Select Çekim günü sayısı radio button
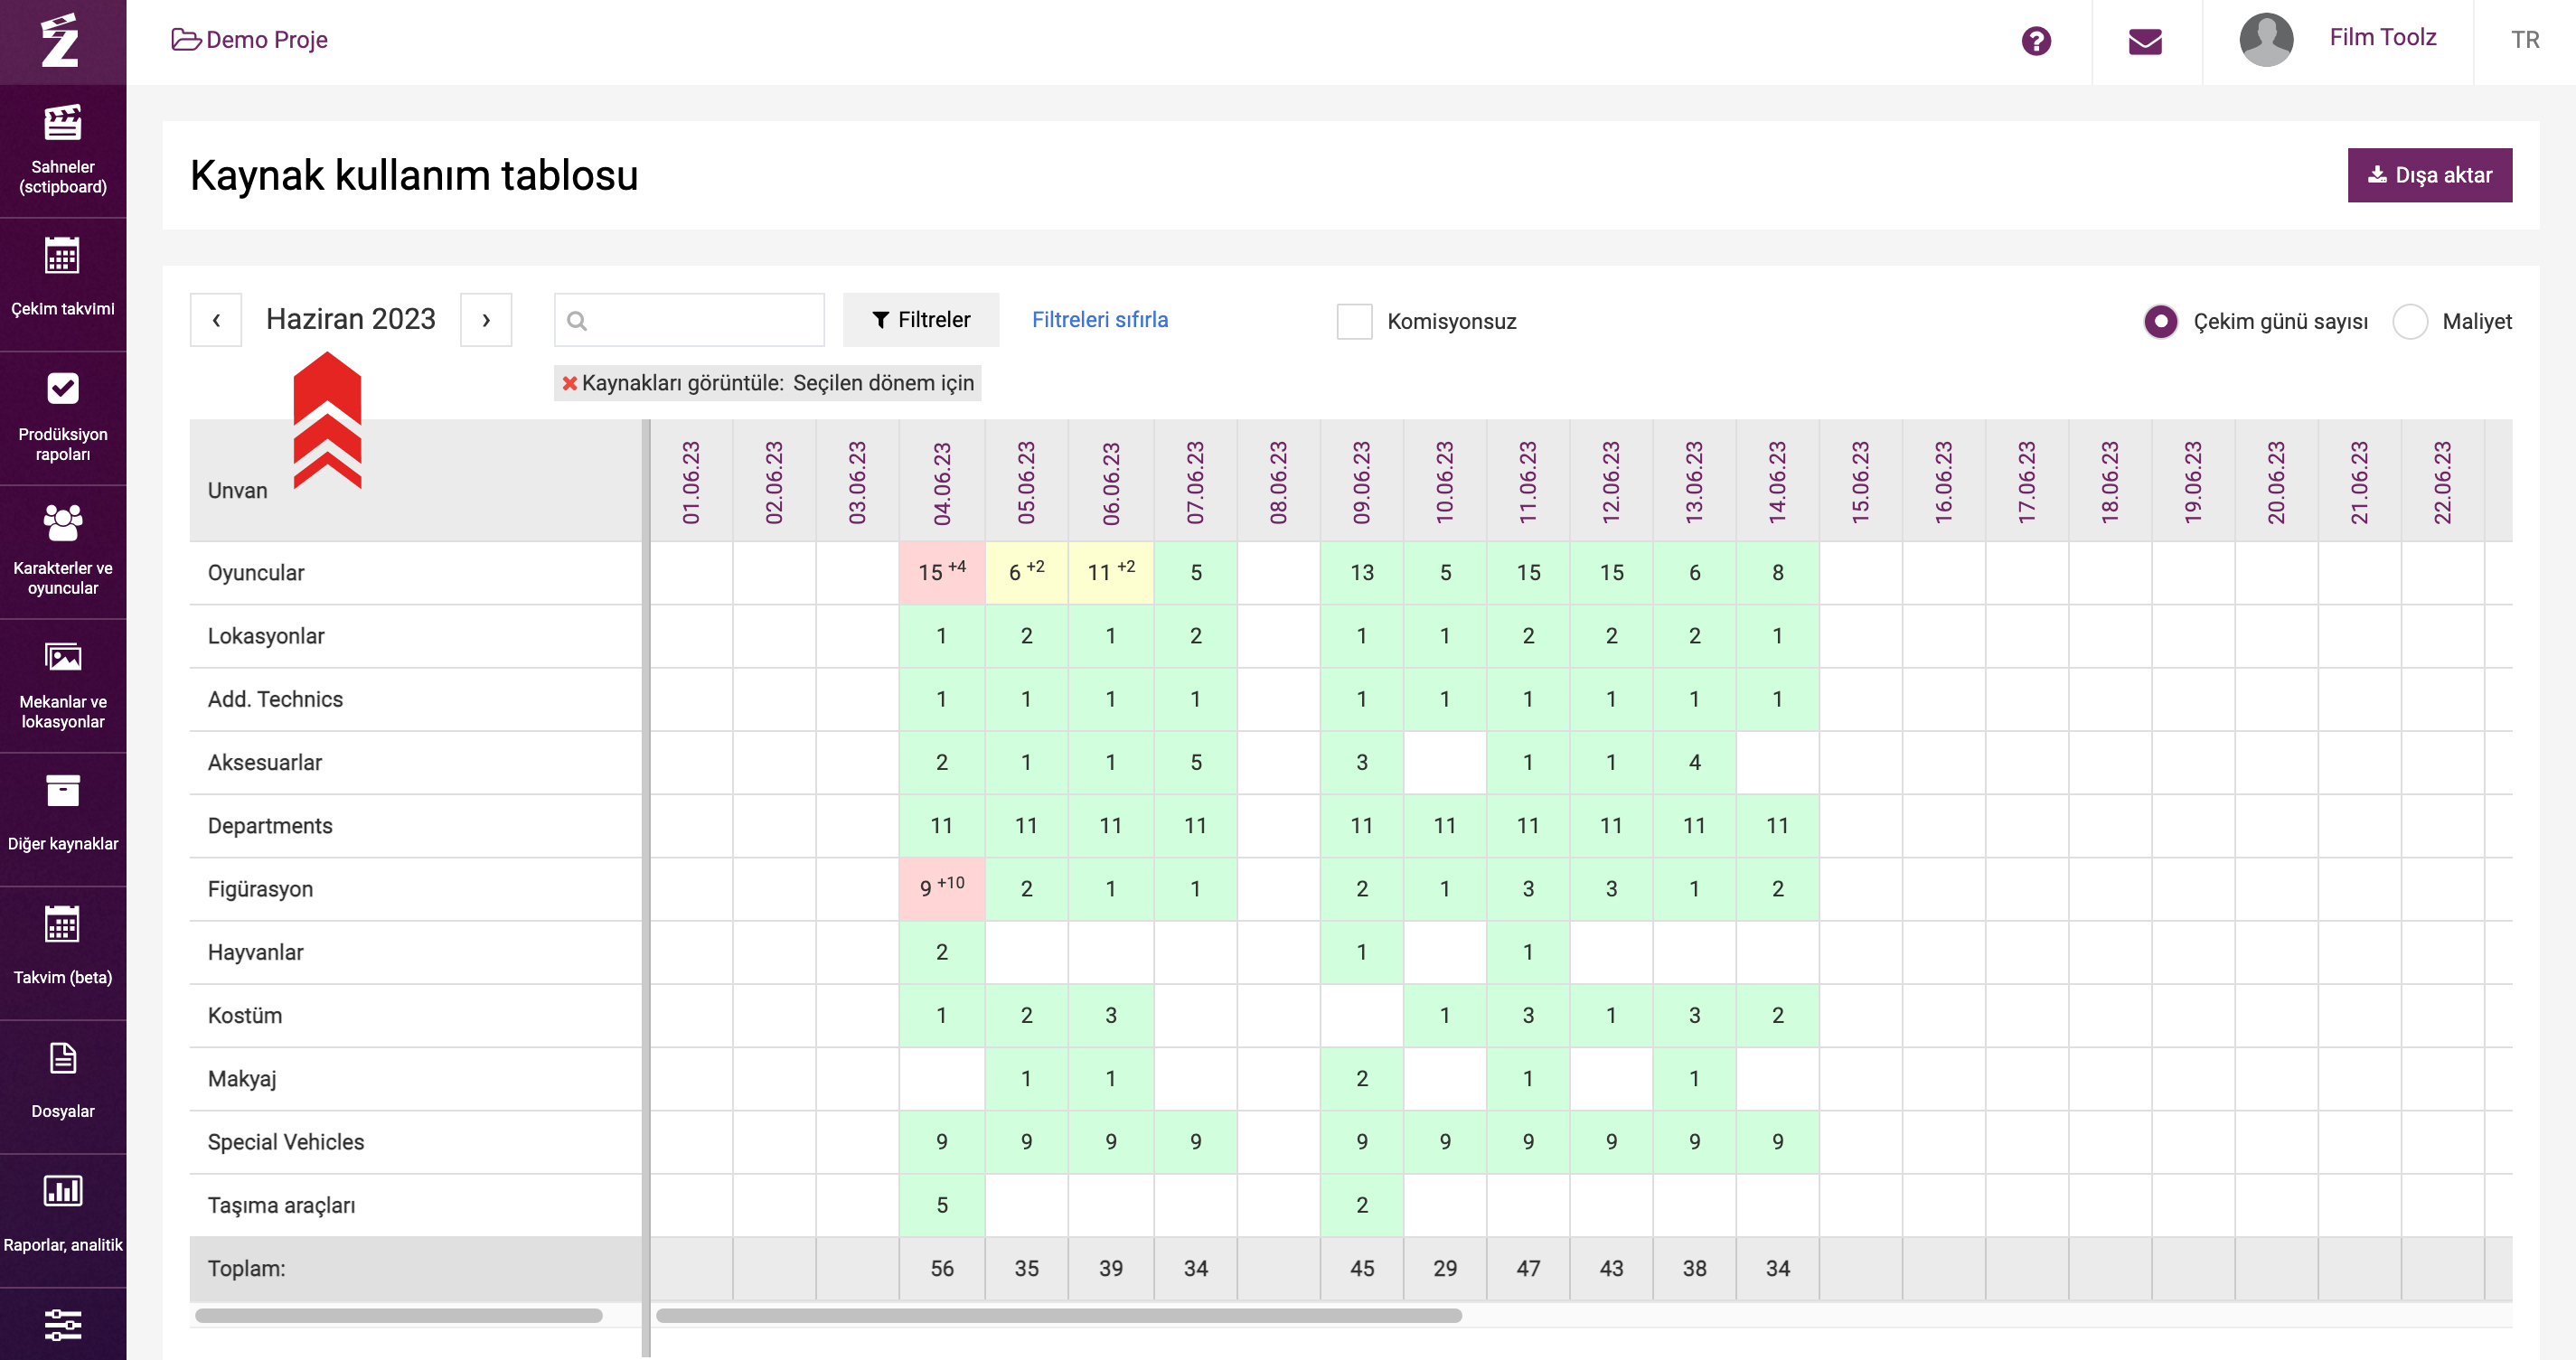Screen dimensions: 2576x1360 pos(2160,322)
